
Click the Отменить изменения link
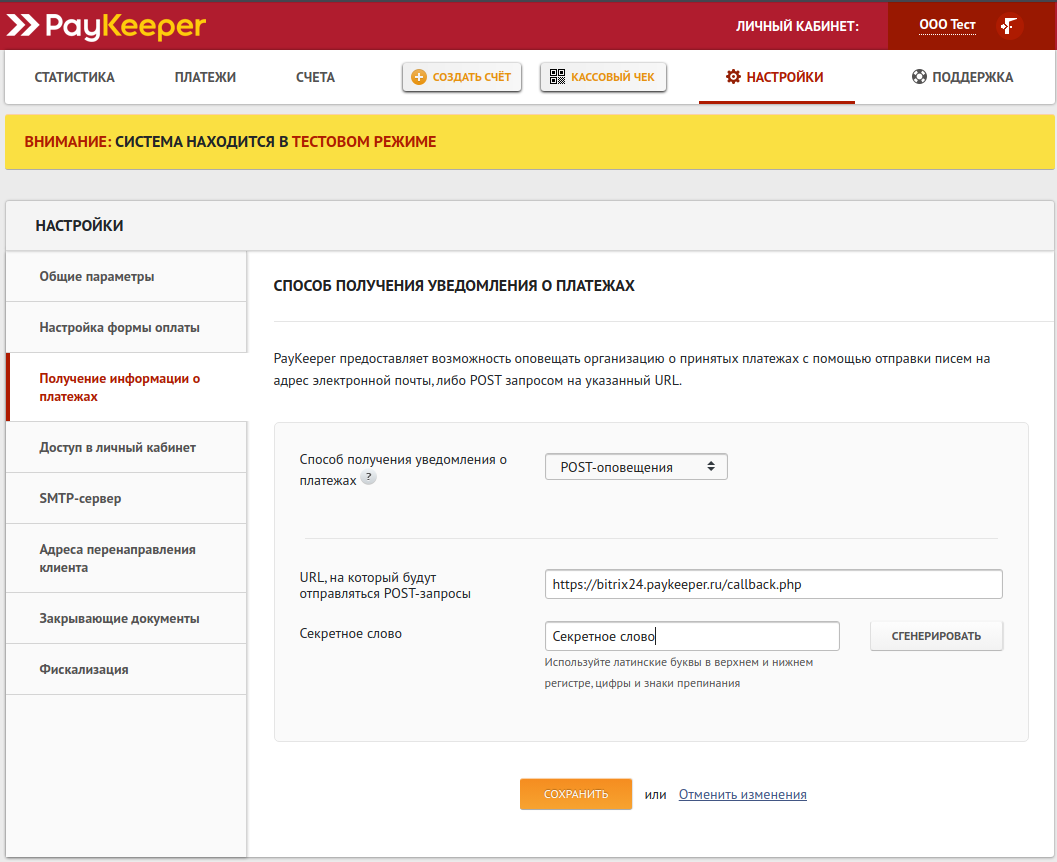(742, 795)
